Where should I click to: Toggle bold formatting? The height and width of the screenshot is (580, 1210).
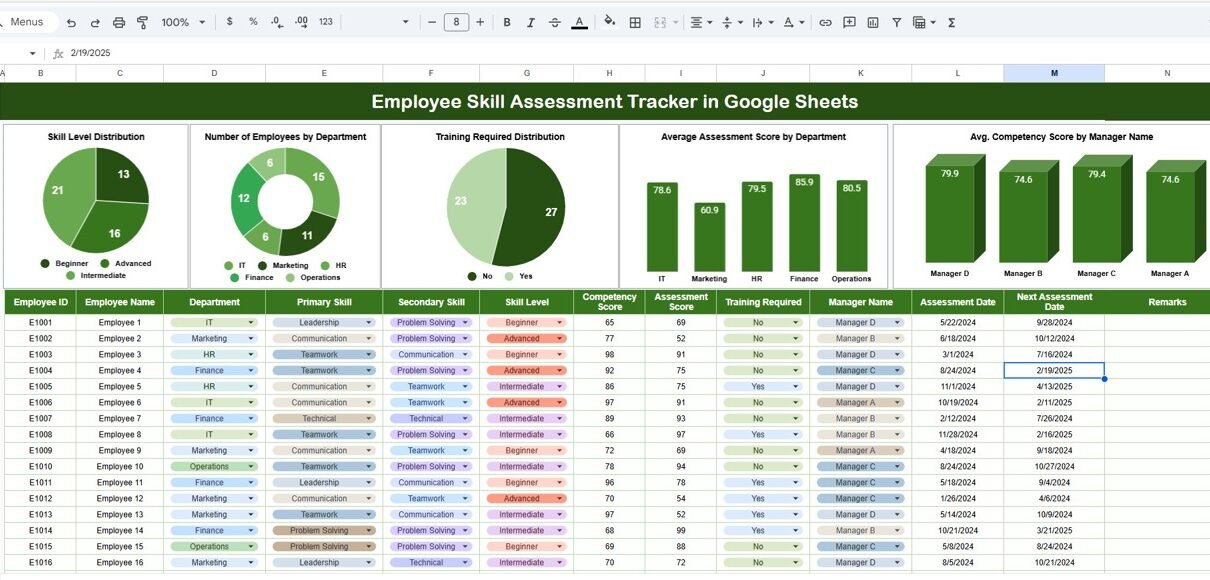coord(507,22)
